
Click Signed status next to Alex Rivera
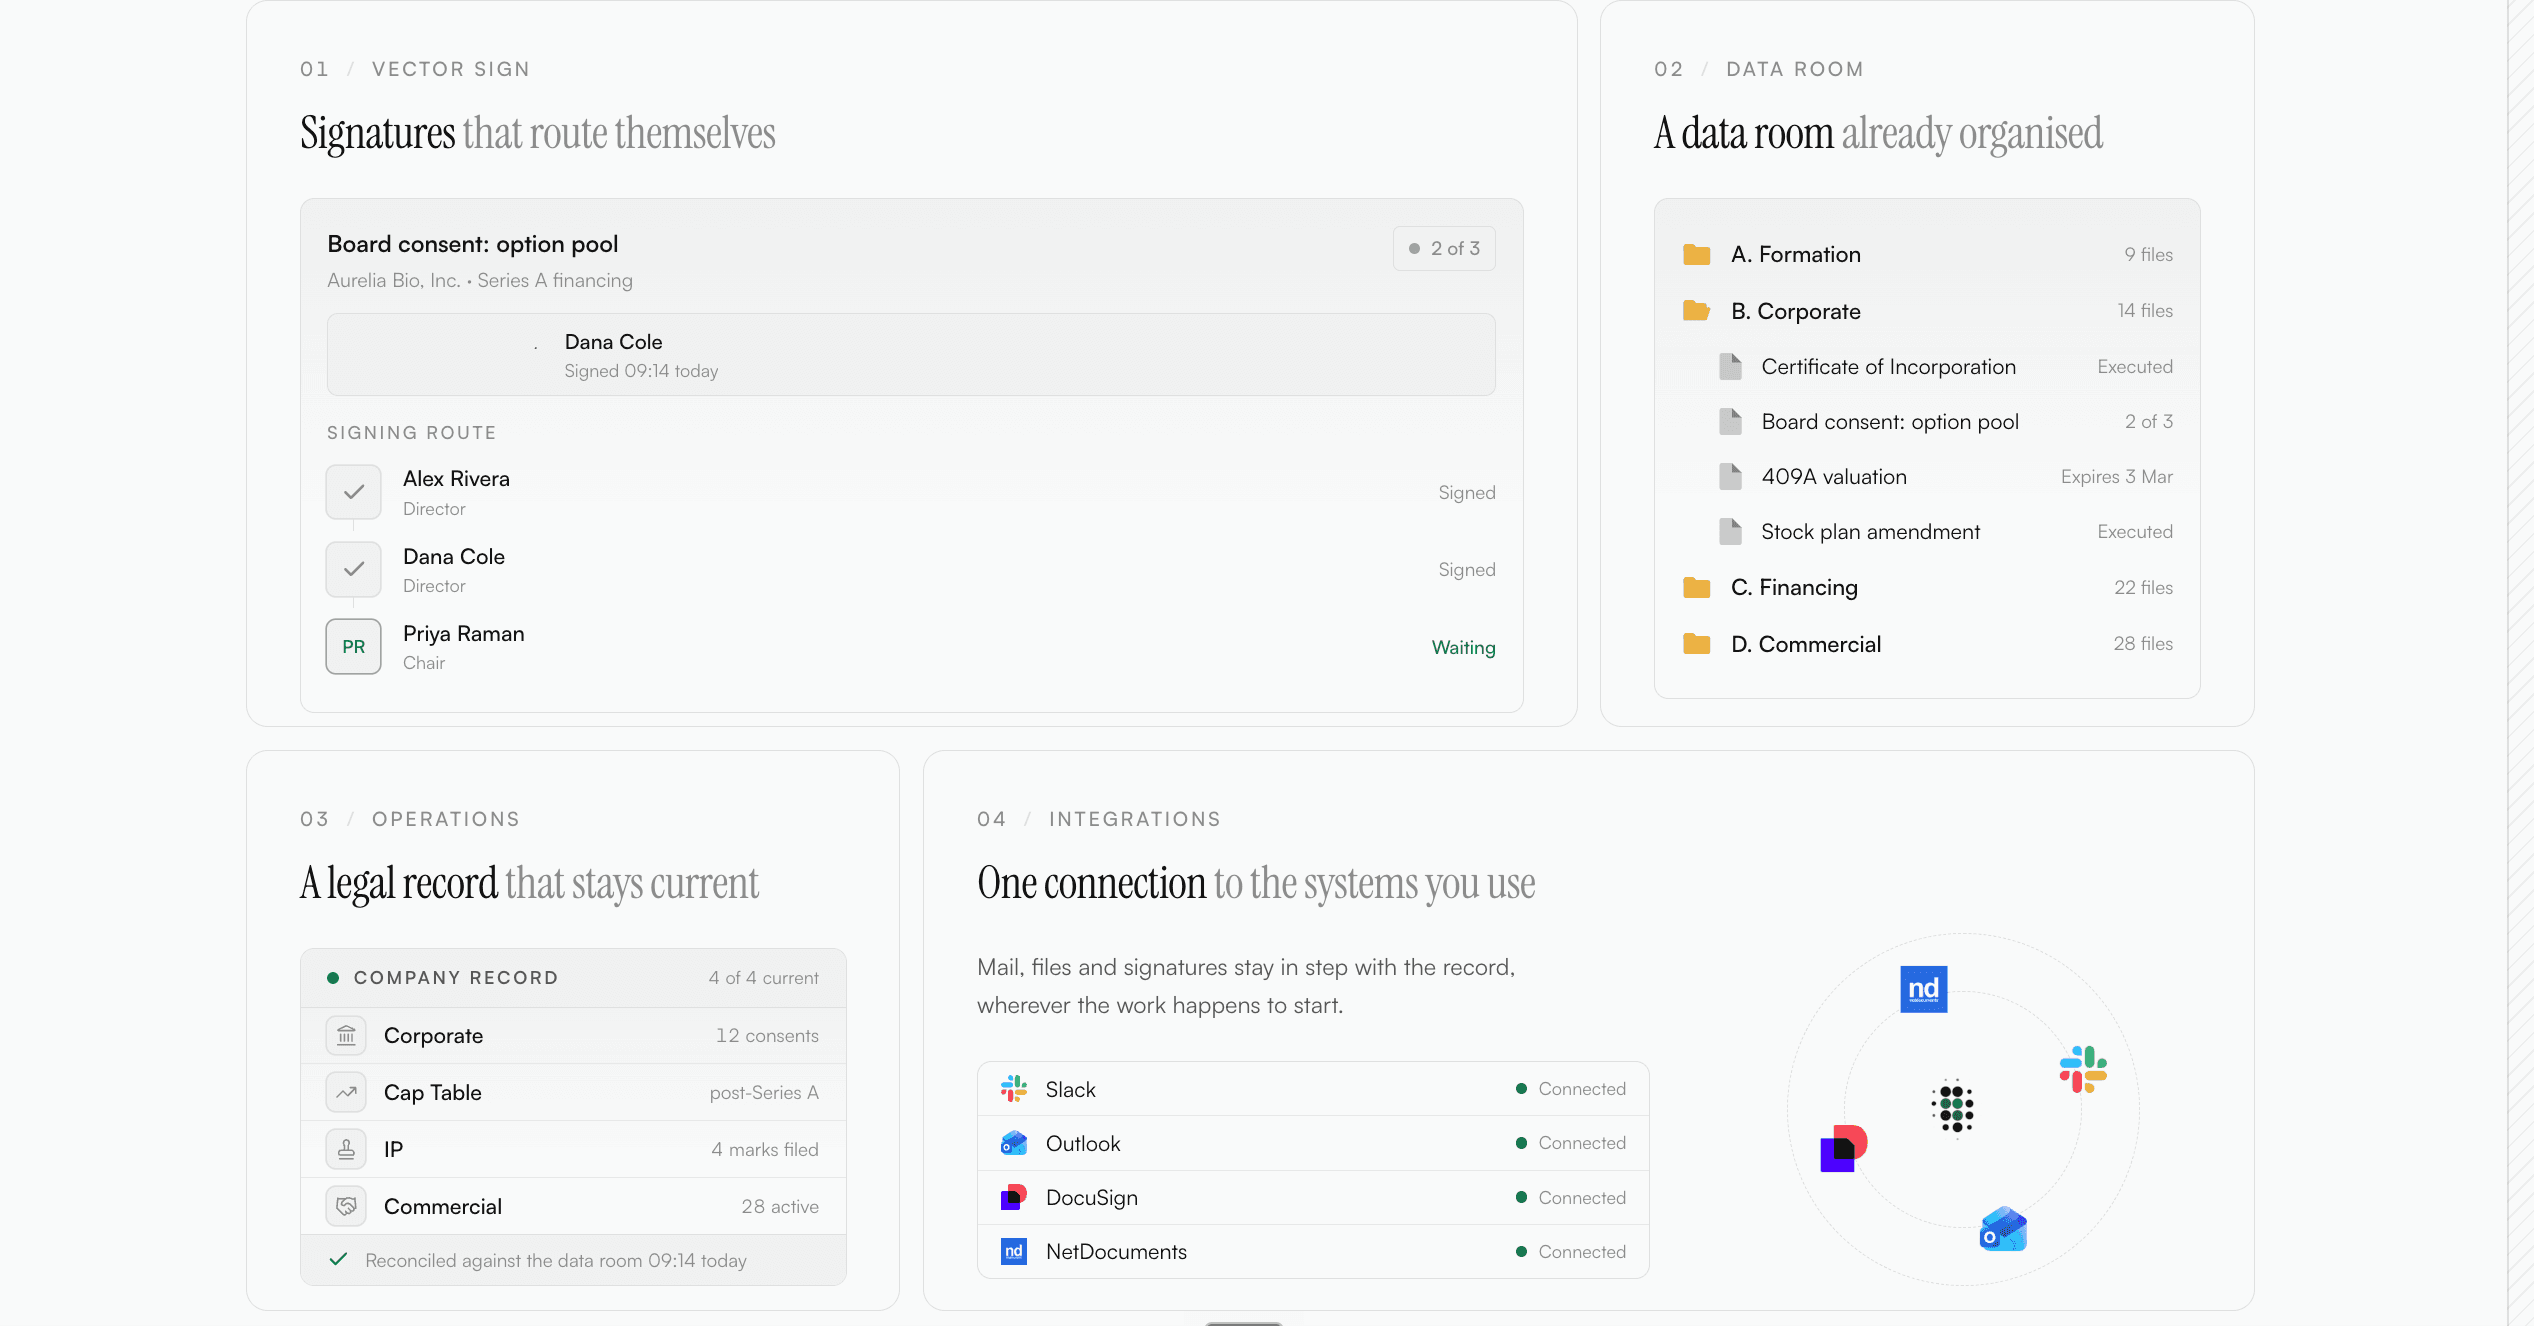1467,492
